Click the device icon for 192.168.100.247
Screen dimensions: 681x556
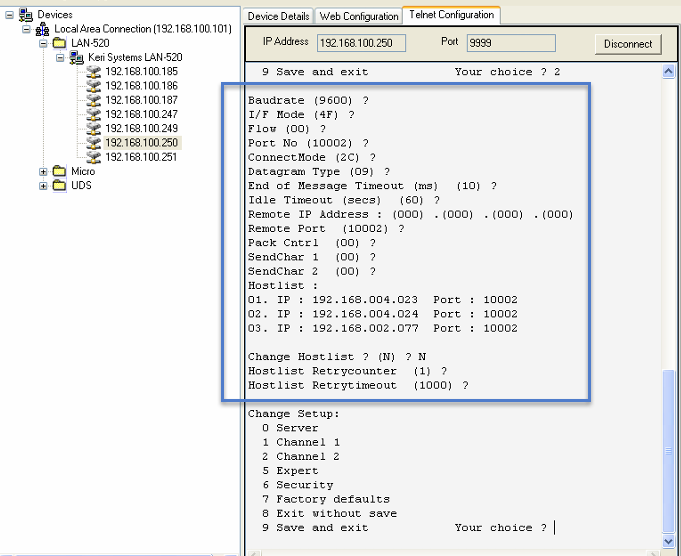click(x=94, y=115)
